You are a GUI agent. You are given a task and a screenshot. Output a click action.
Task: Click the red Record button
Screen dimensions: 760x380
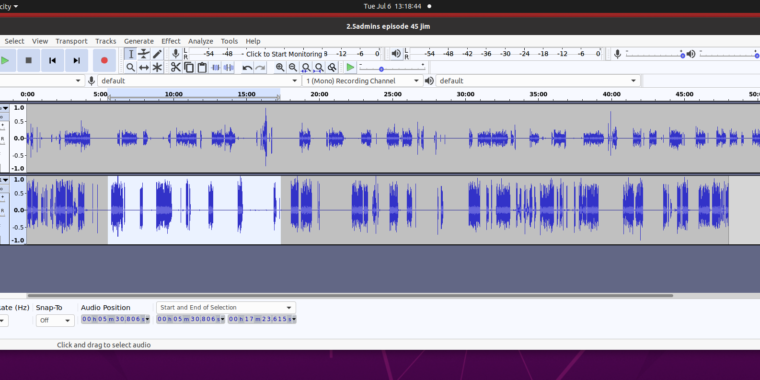tap(104, 61)
